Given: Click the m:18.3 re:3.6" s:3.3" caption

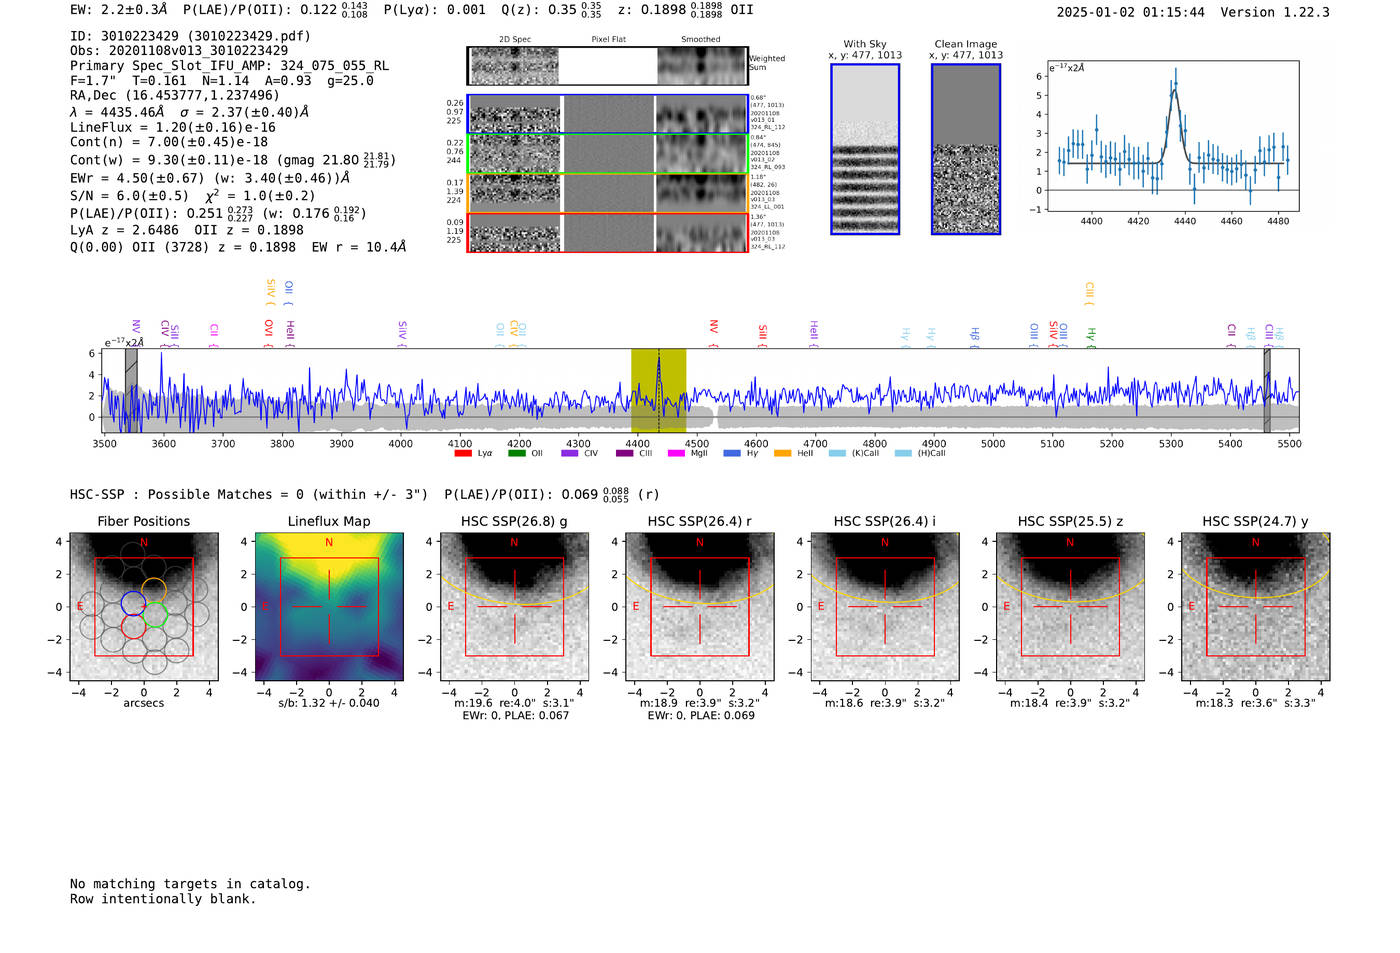Looking at the screenshot, I should (x=1256, y=703).
